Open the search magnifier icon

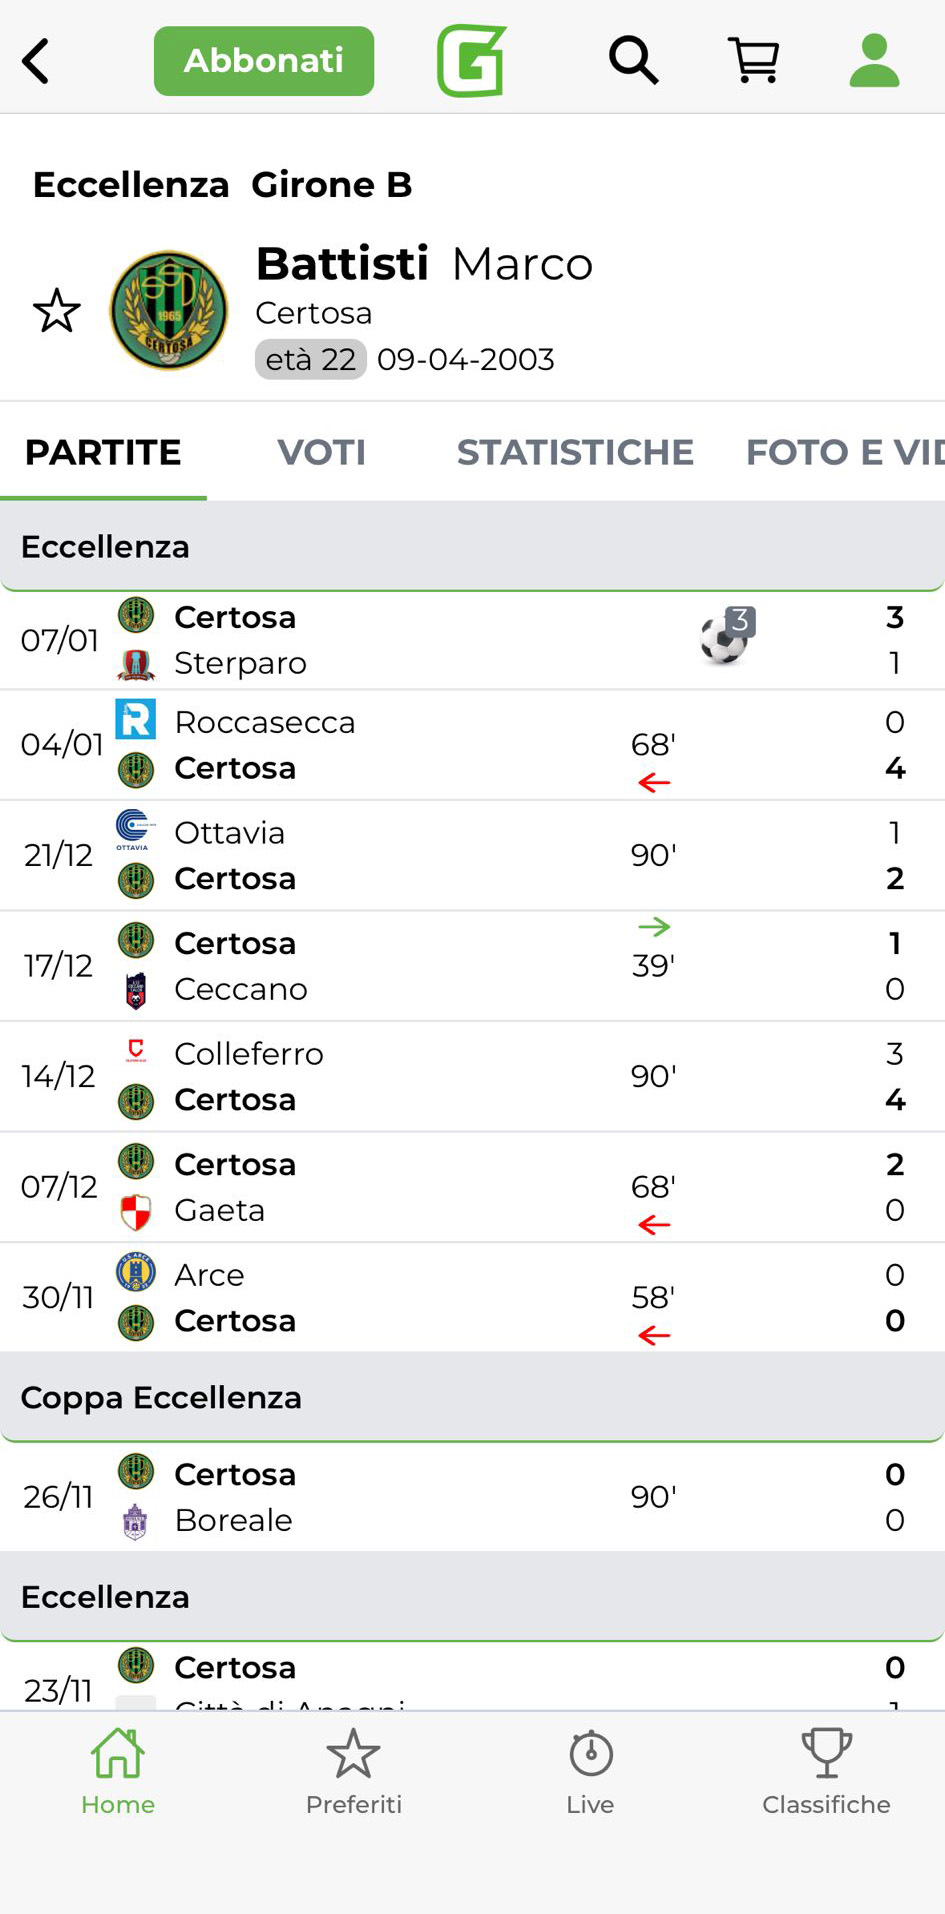point(633,61)
